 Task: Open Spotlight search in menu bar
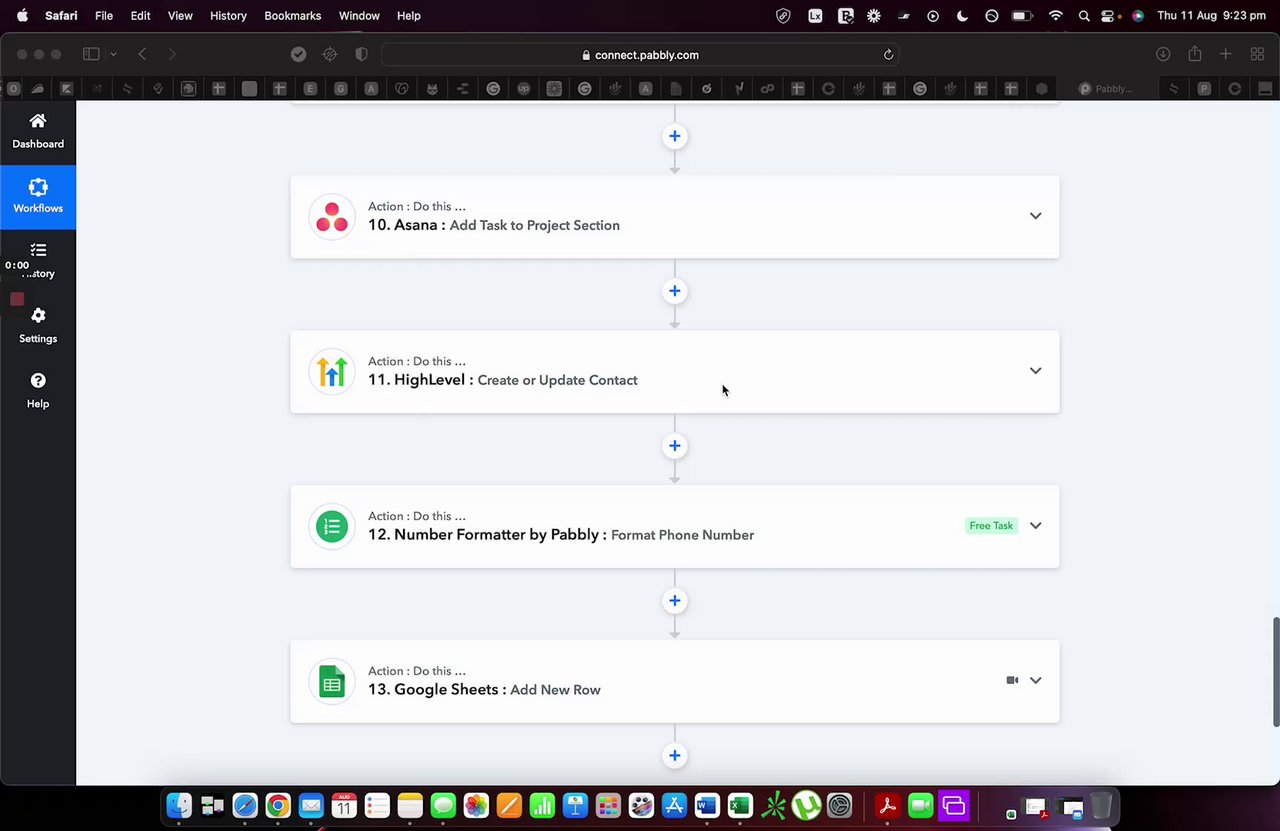(x=1084, y=16)
